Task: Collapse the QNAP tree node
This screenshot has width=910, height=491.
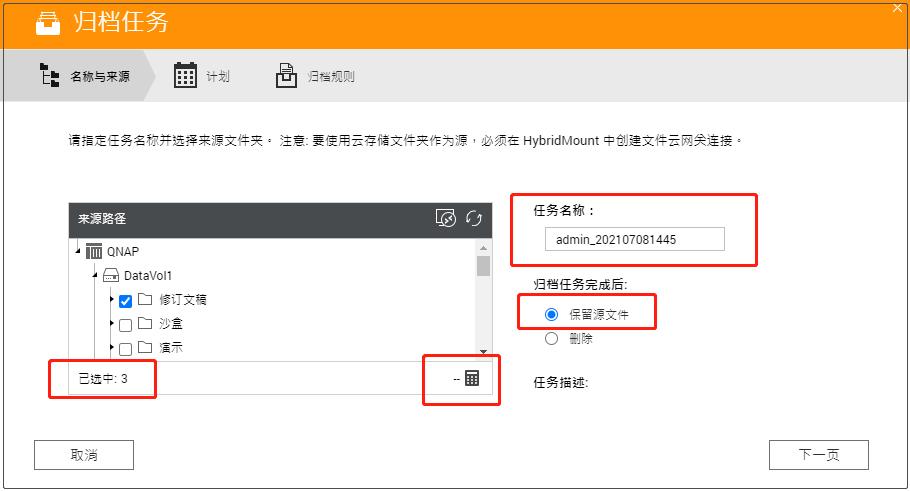Action: pyautogui.click(x=78, y=251)
